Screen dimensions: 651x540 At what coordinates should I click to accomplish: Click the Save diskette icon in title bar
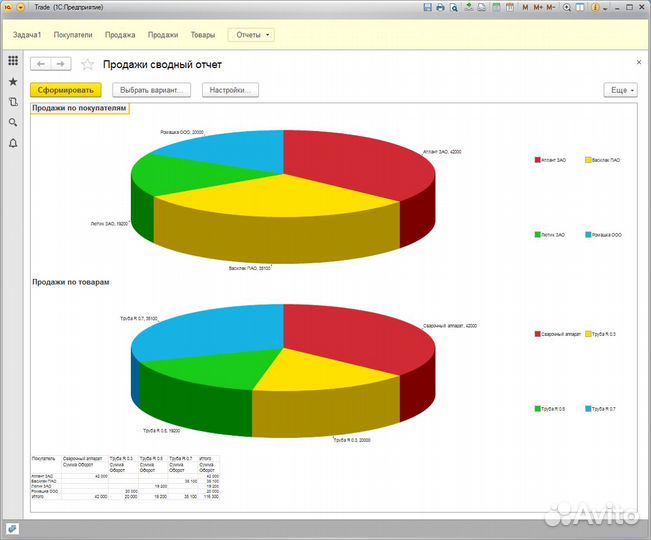428,7
